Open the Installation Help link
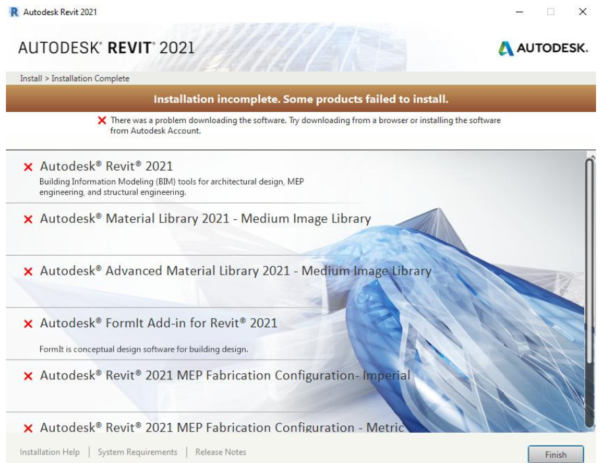The height and width of the screenshot is (463, 600). [x=50, y=452]
